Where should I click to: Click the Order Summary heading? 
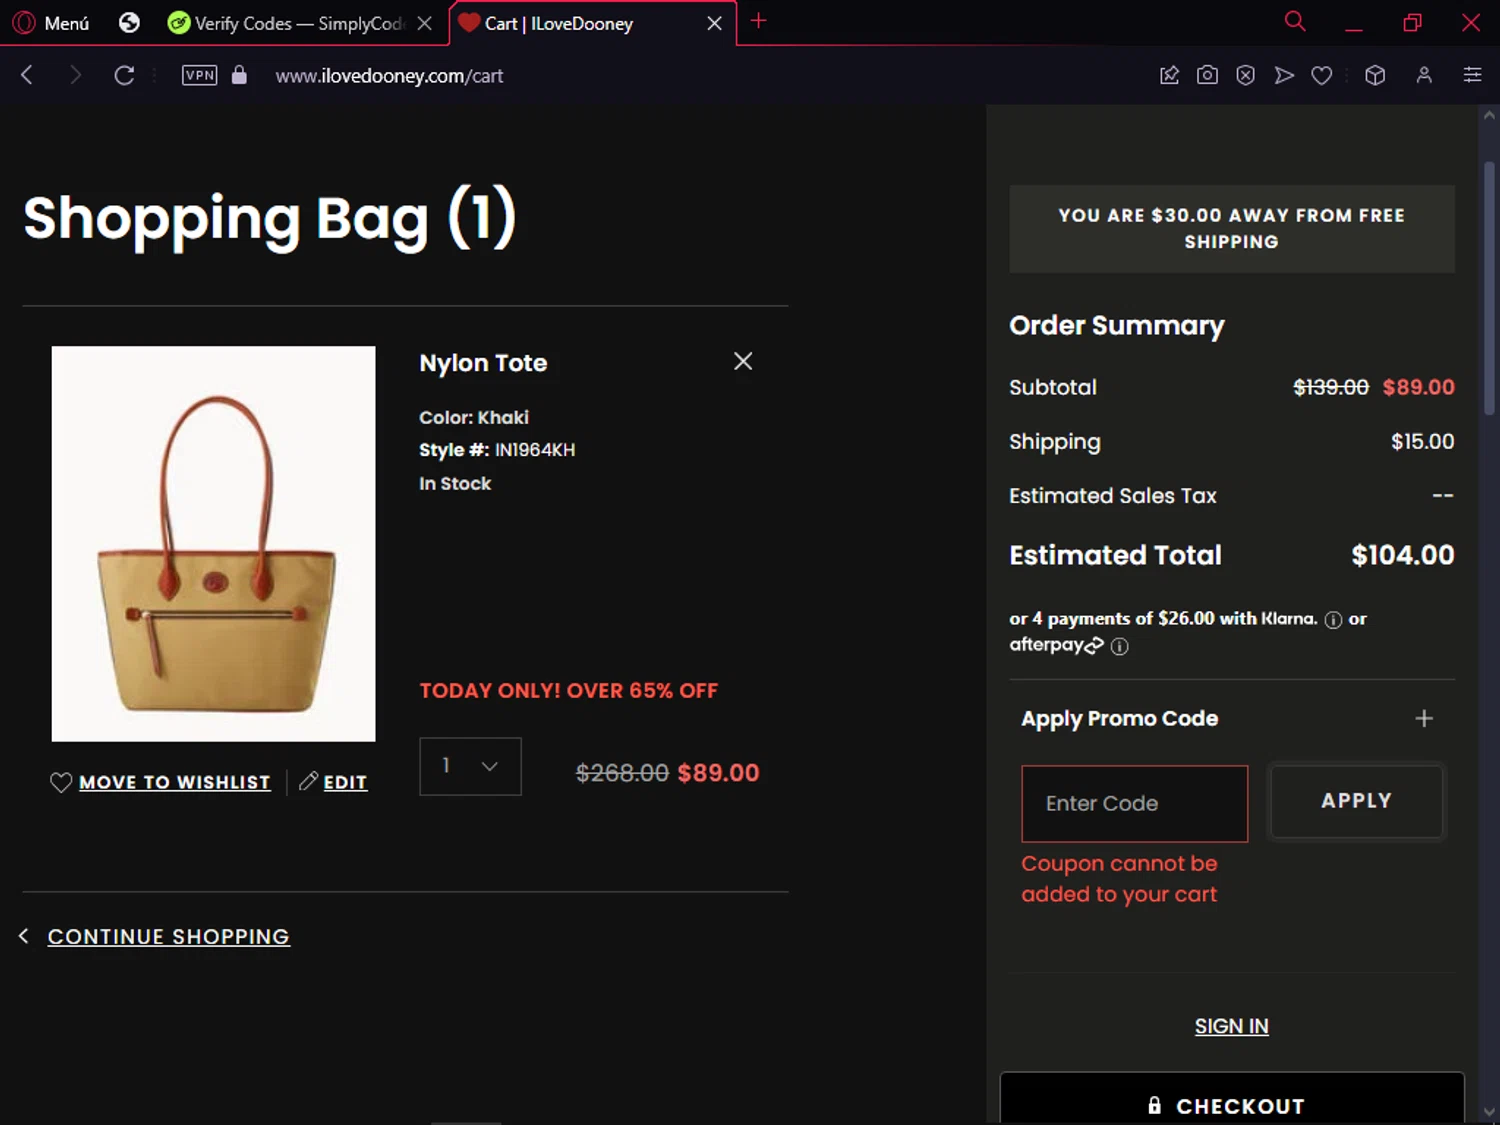pos(1117,326)
